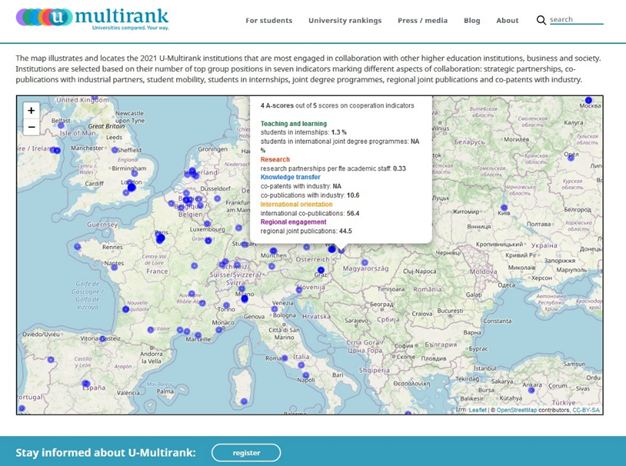Image resolution: width=626 pixels, height=466 pixels.
Task: Go to the Blog page
Action: [472, 20]
